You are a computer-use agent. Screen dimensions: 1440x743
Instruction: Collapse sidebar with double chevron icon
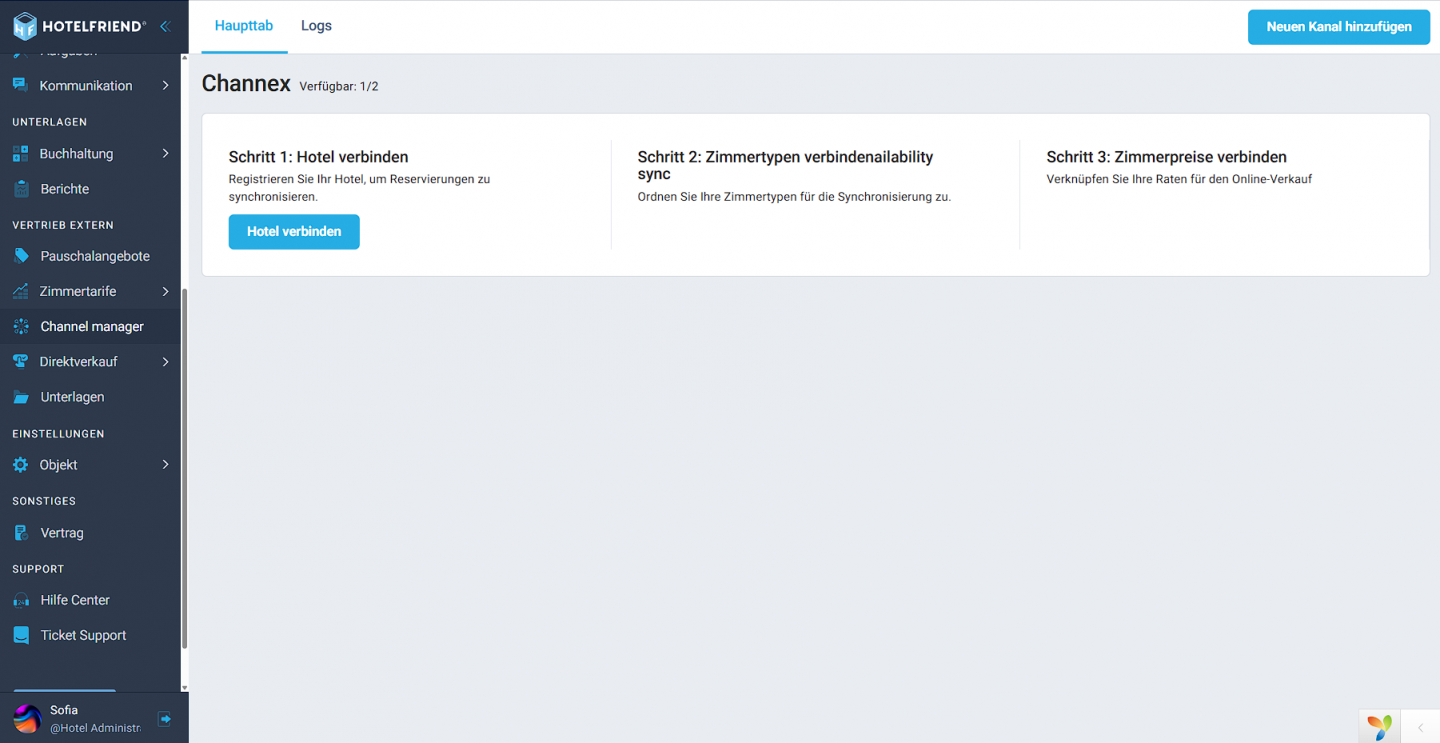coord(165,26)
